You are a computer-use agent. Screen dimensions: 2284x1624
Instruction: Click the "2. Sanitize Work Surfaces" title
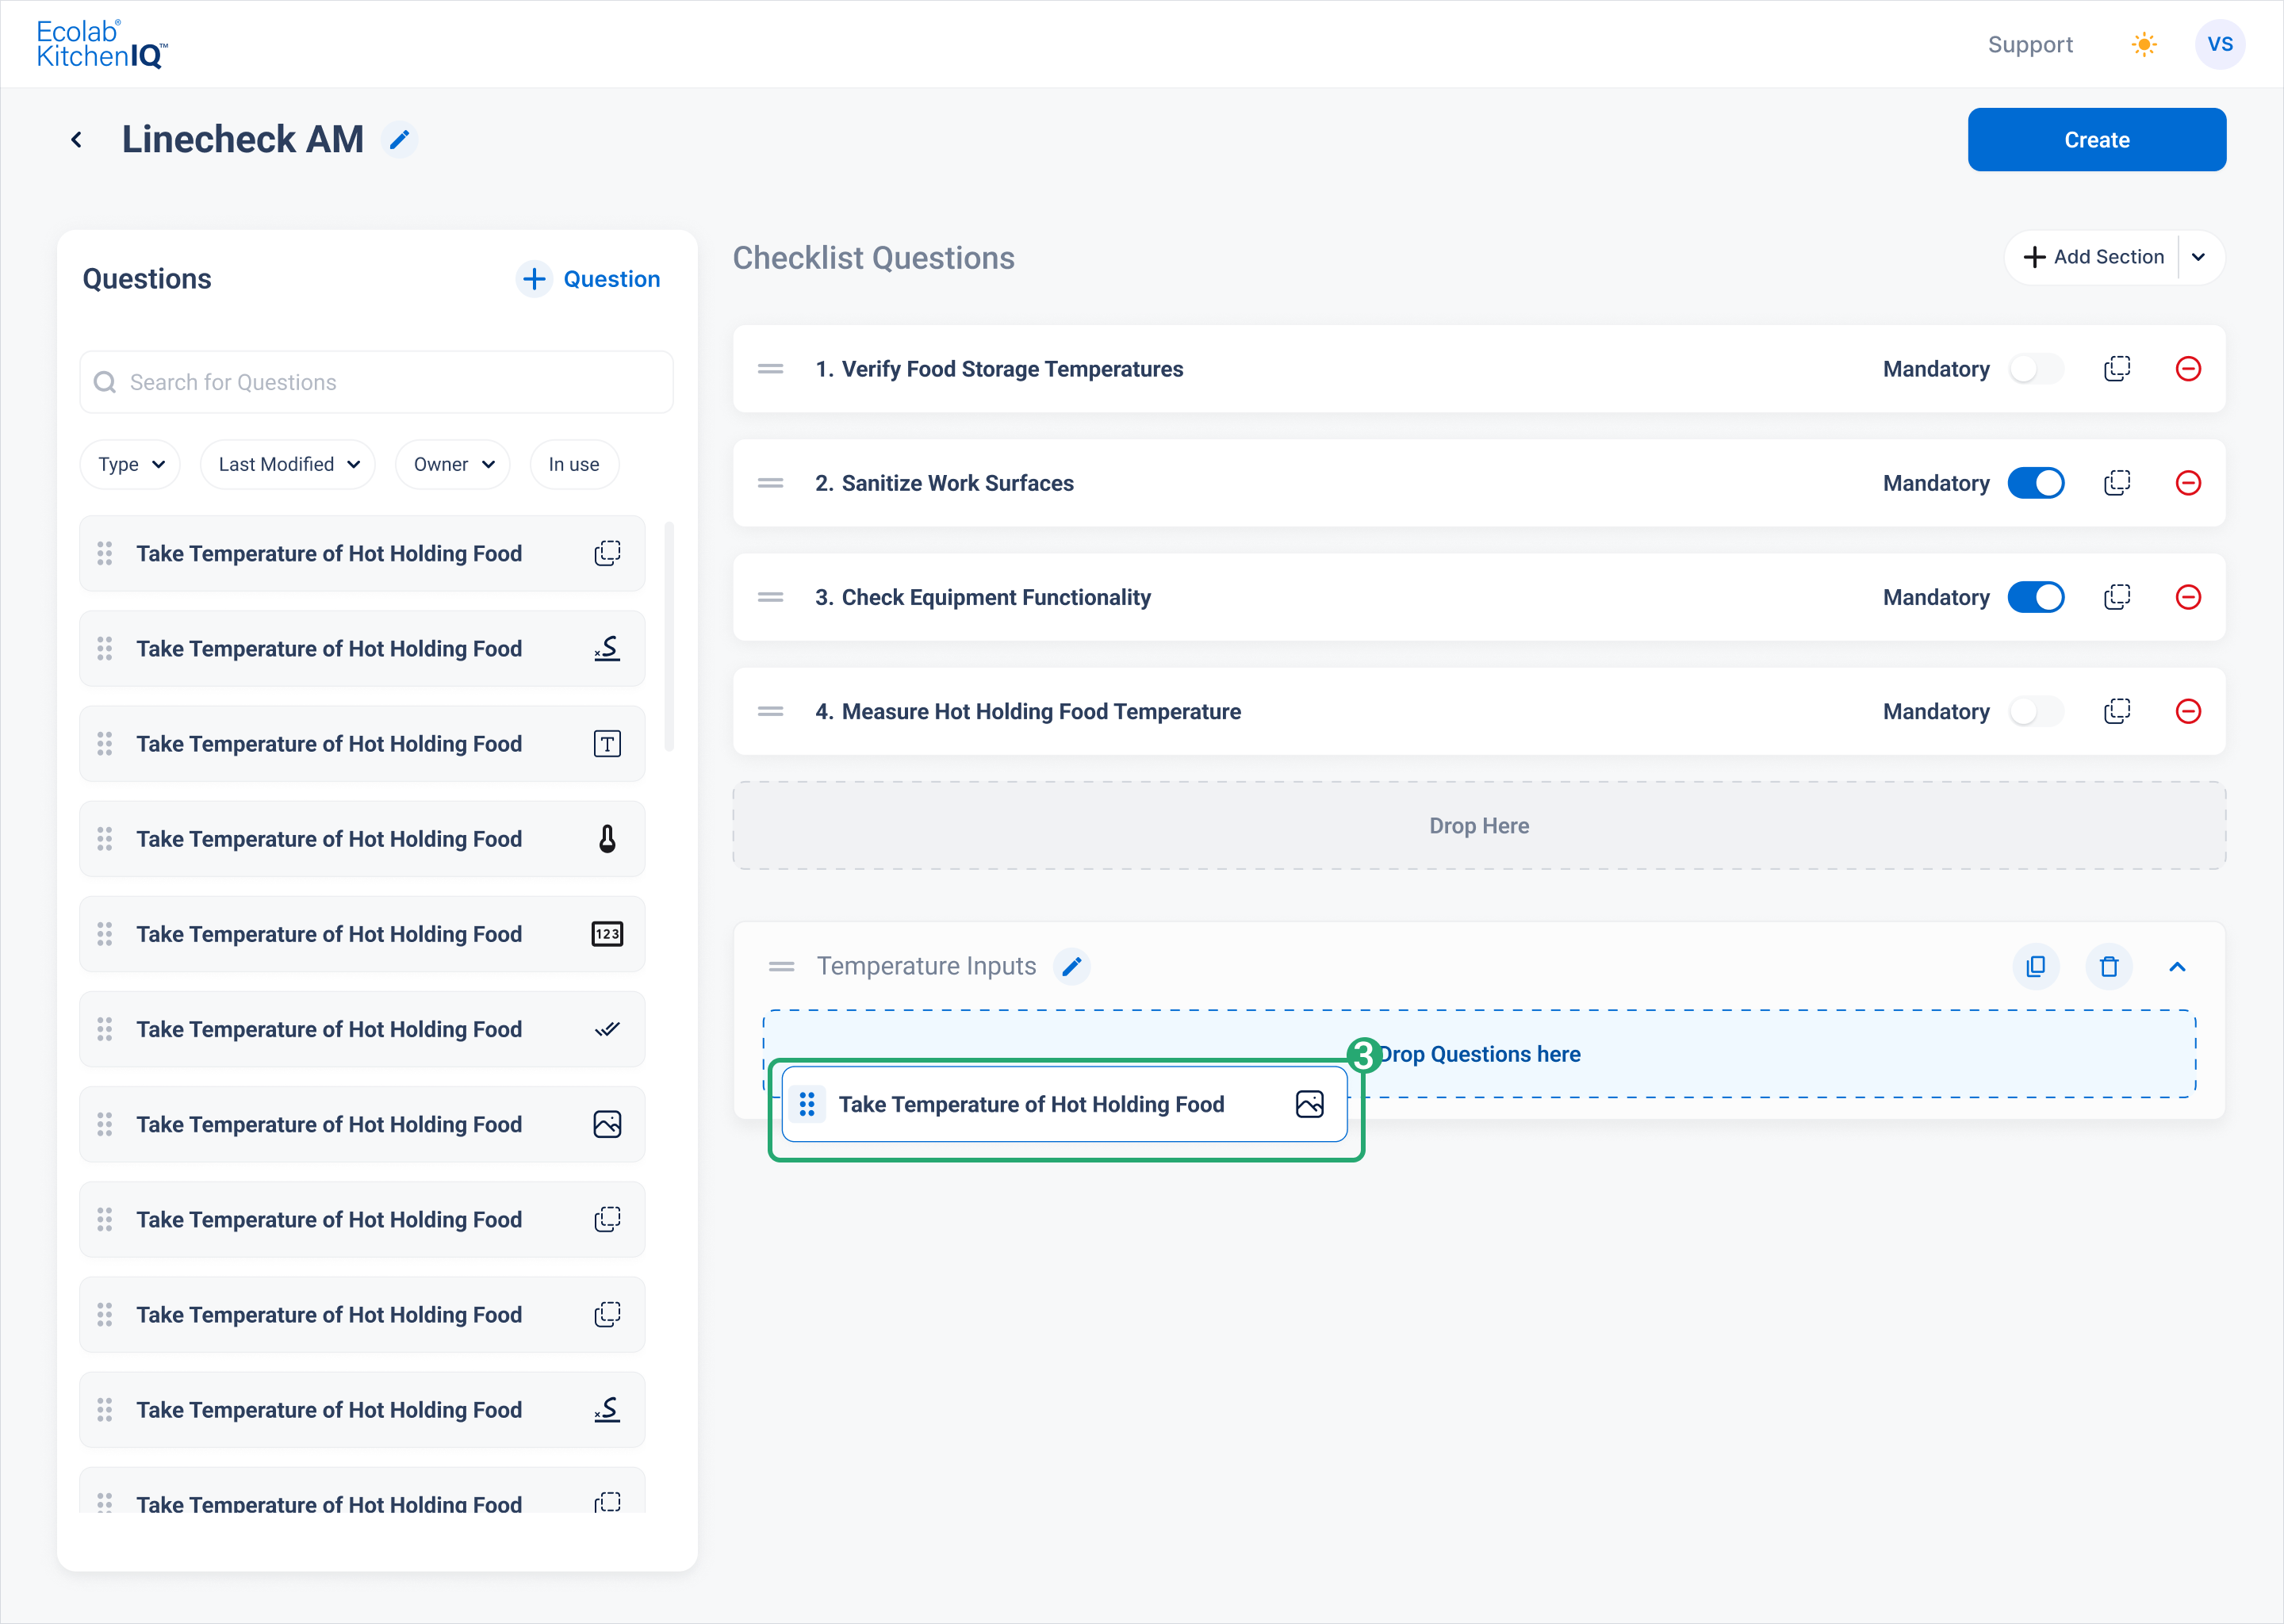(x=944, y=483)
